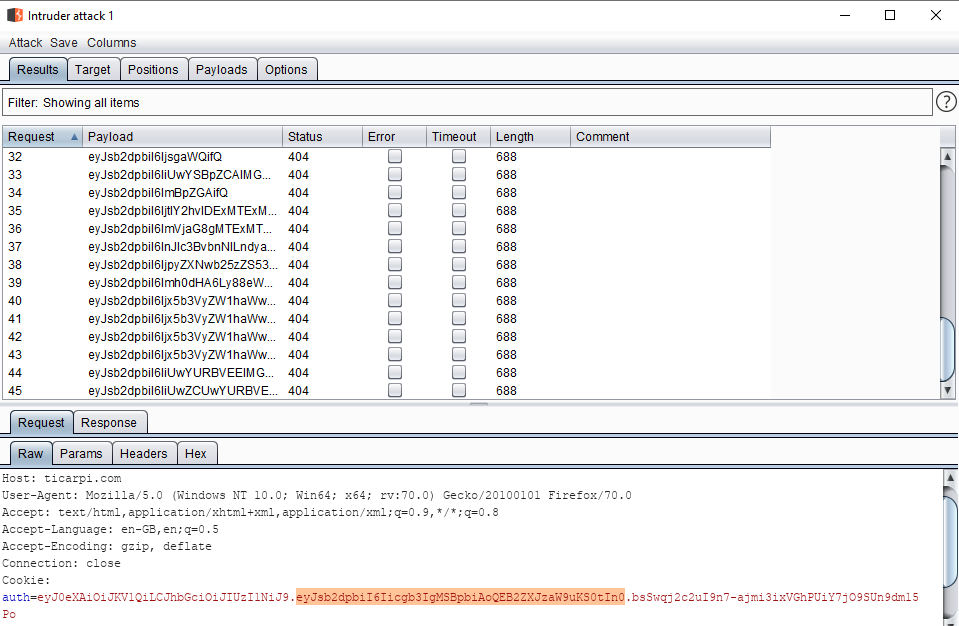959x626 pixels.
Task: Tick the Error checkbox for request 32
Action: click(x=395, y=157)
